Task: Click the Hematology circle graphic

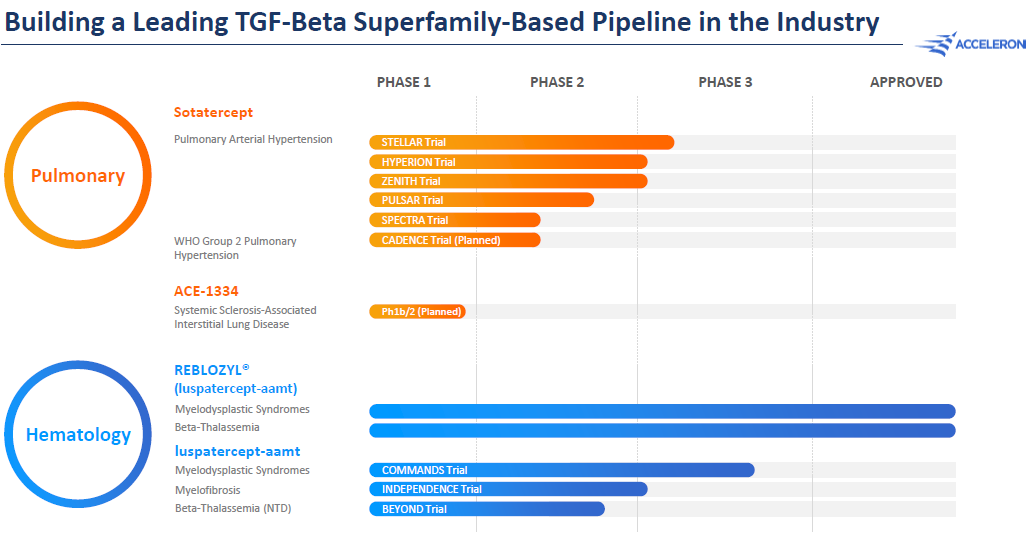Action: (78, 434)
